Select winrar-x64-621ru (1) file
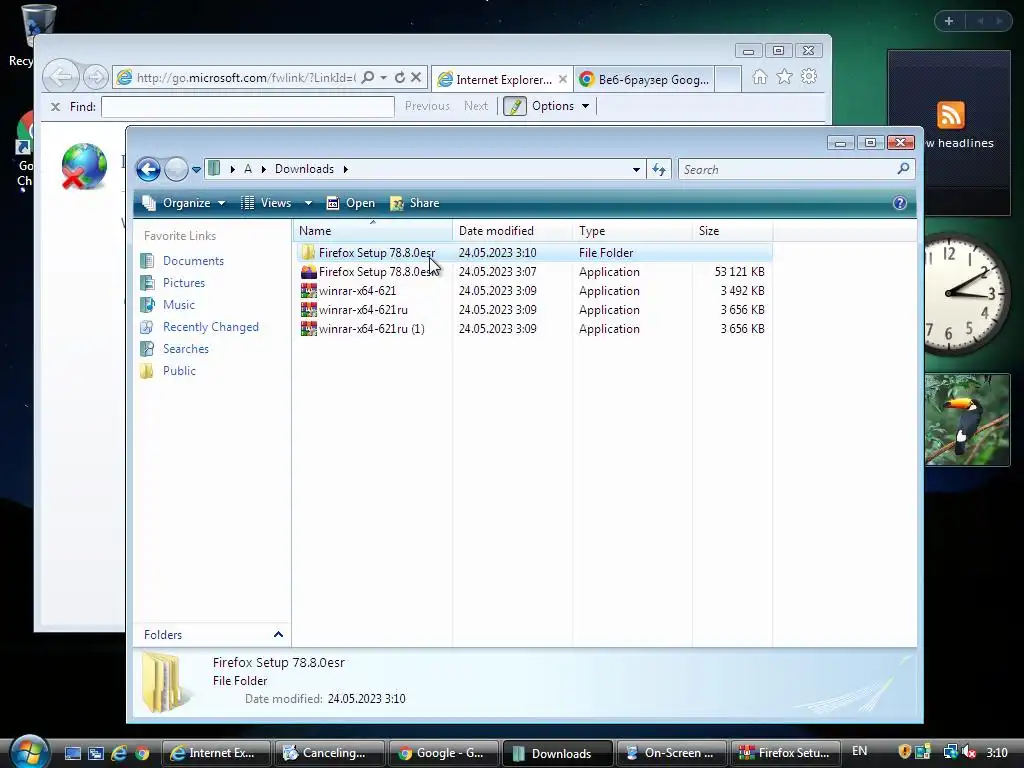Screen dimensions: 1024x768 363,328
